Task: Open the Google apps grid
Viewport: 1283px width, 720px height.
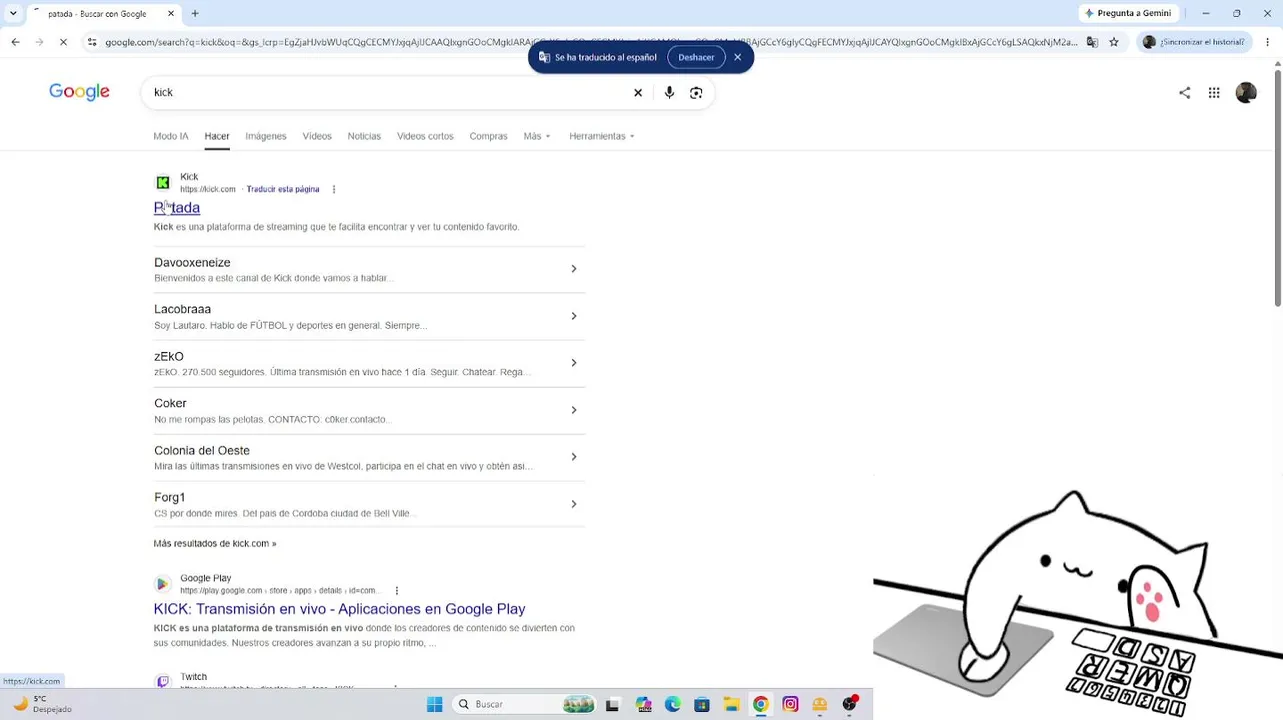Action: 1214,93
